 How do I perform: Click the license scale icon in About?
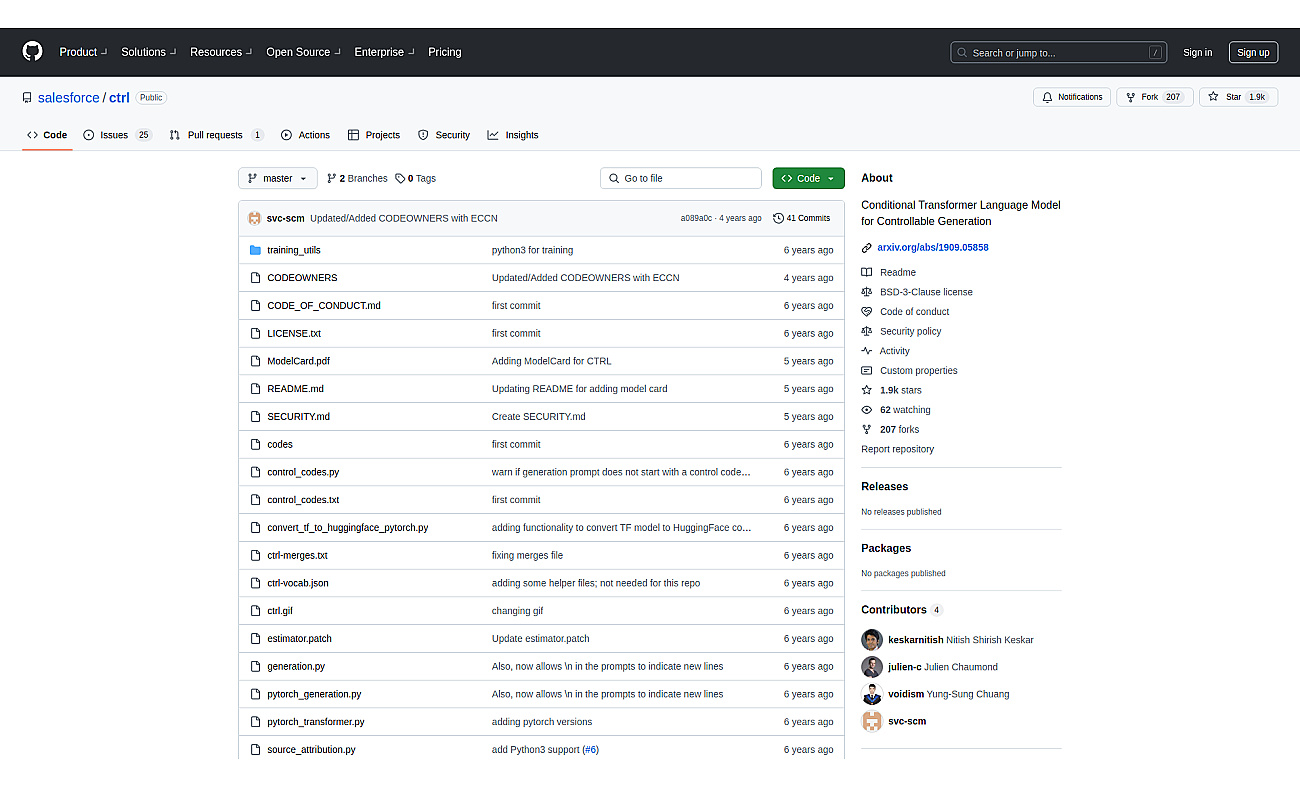[867, 292]
